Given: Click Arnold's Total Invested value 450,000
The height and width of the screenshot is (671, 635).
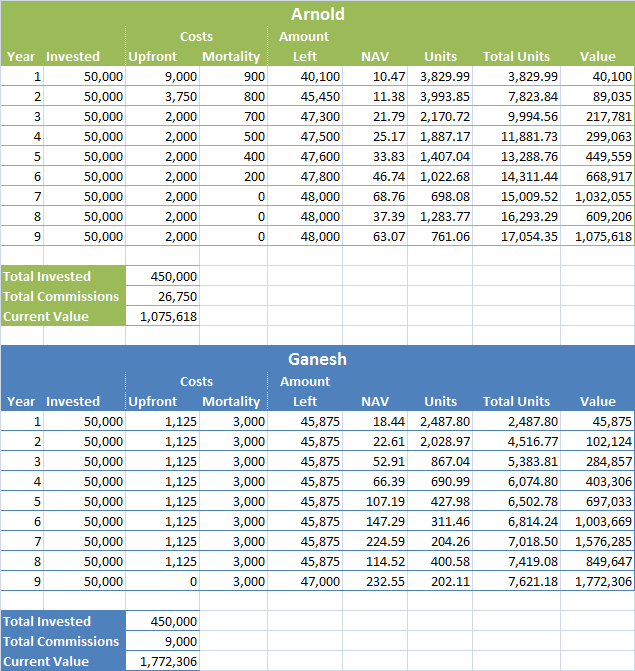Looking at the screenshot, I should (x=173, y=276).
